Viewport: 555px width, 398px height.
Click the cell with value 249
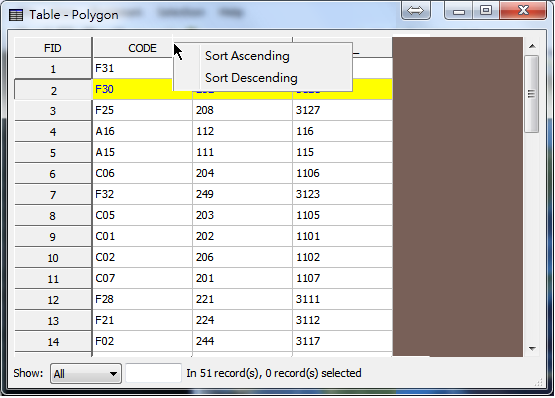pos(242,194)
